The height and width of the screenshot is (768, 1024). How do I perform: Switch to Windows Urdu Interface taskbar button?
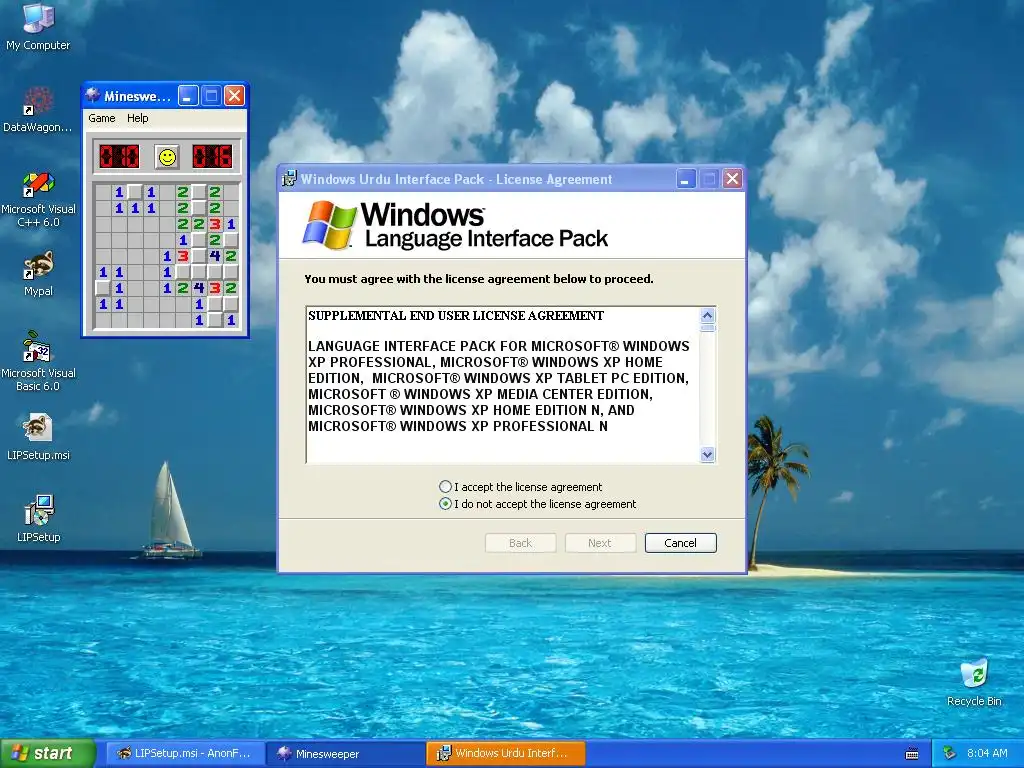tap(505, 753)
